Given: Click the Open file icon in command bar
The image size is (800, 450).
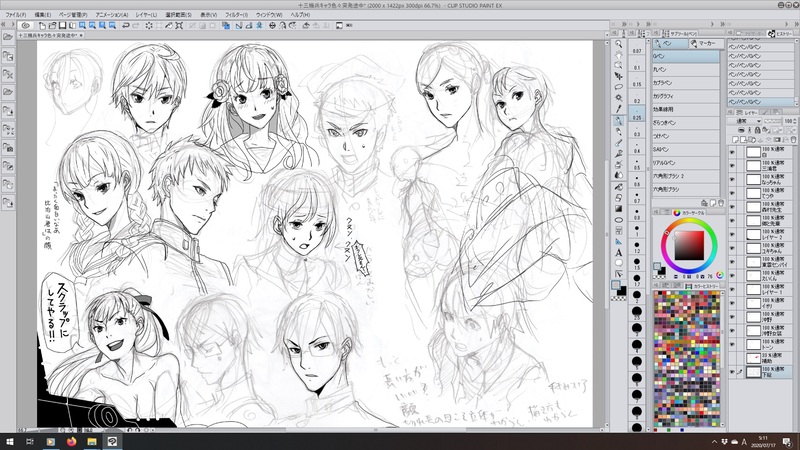Looking at the screenshot, I should (x=52, y=26).
